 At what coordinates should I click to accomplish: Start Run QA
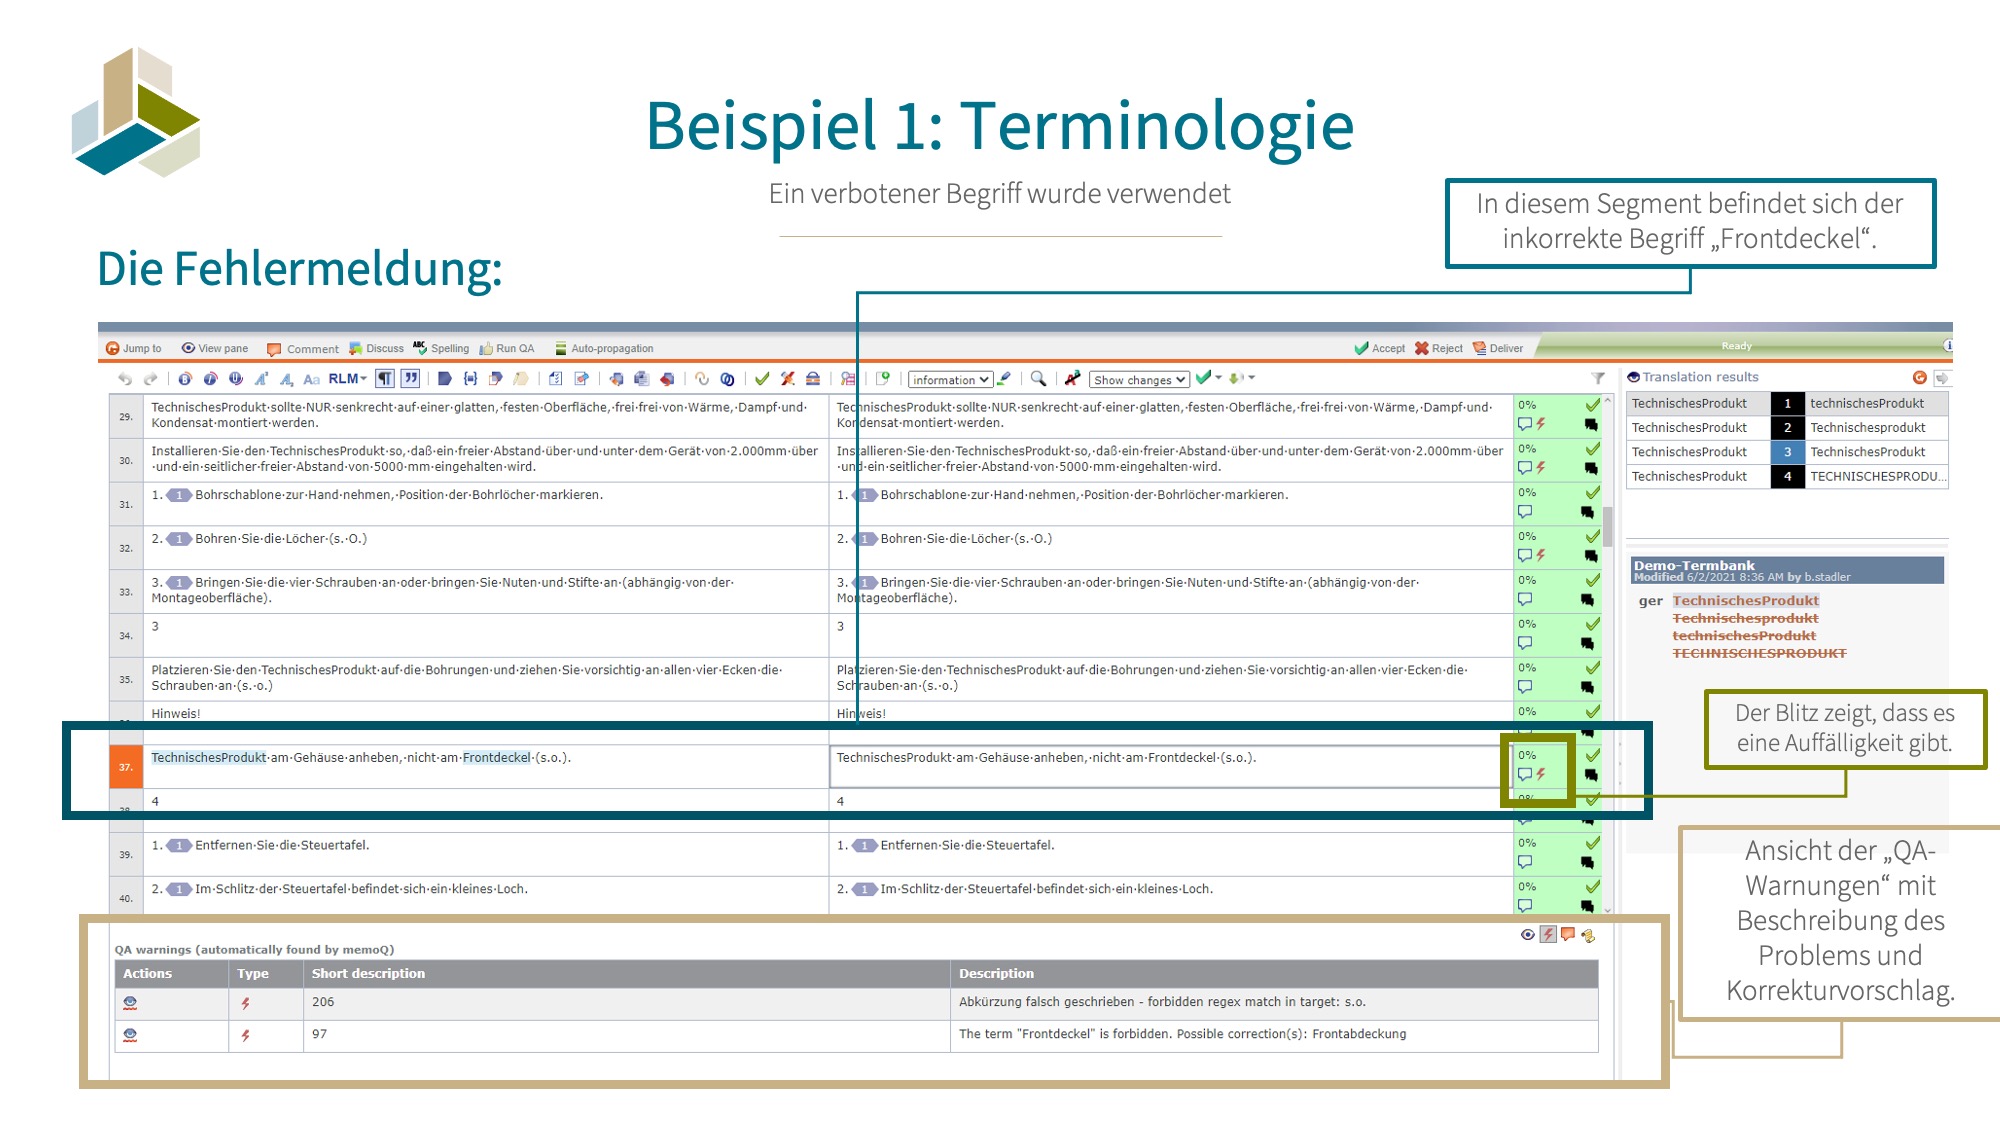507,348
